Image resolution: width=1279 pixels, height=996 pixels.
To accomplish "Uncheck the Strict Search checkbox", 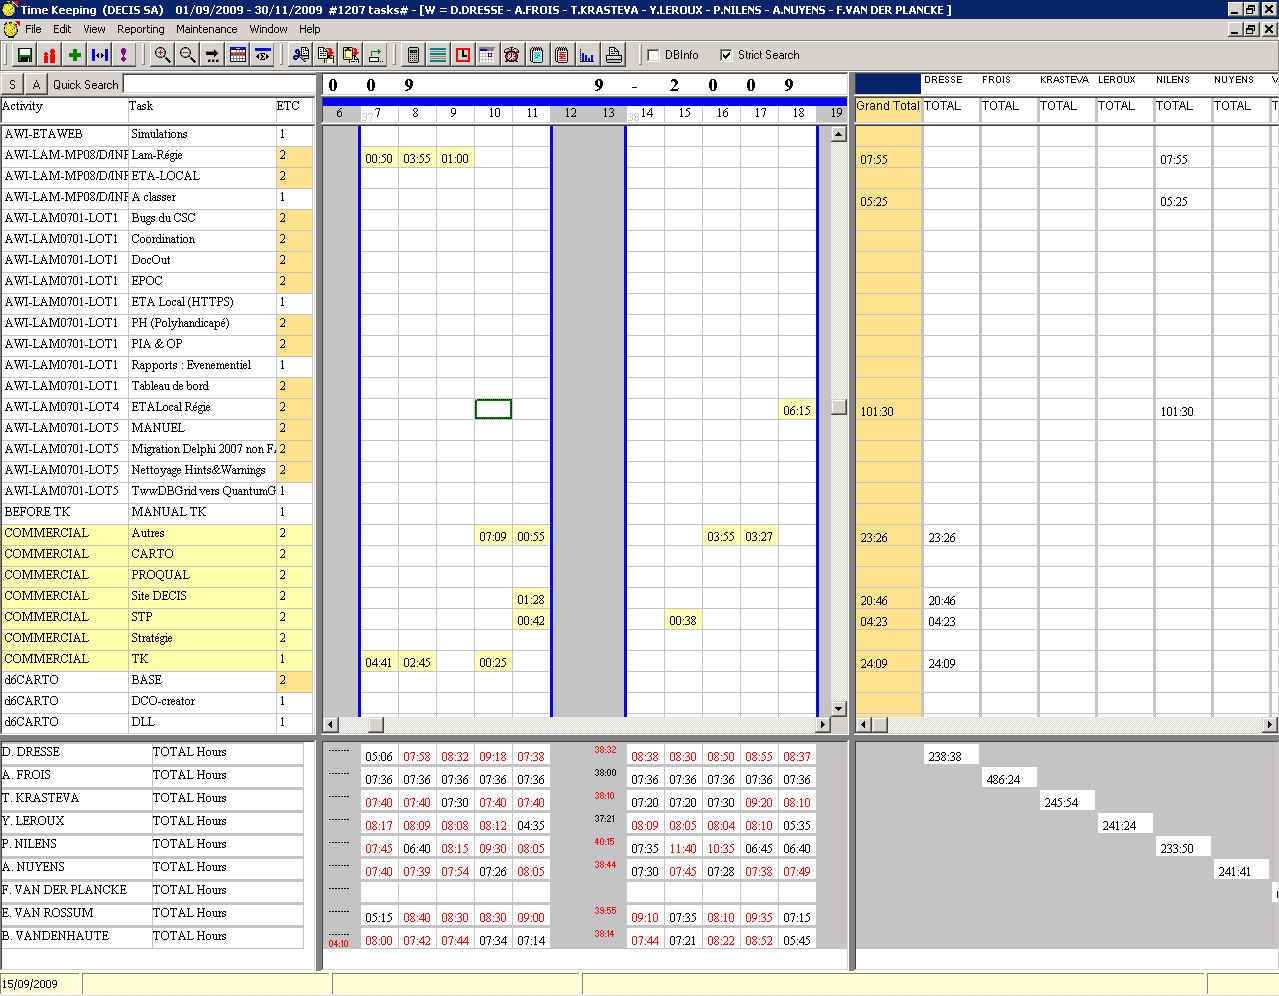I will click(726, 55).
